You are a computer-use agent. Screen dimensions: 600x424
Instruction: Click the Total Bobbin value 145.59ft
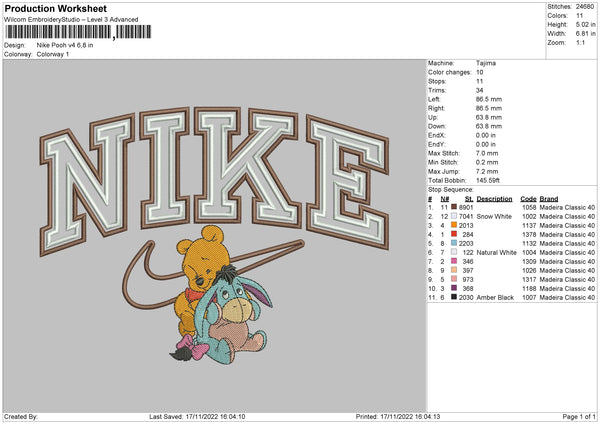[x=488, y=180]
